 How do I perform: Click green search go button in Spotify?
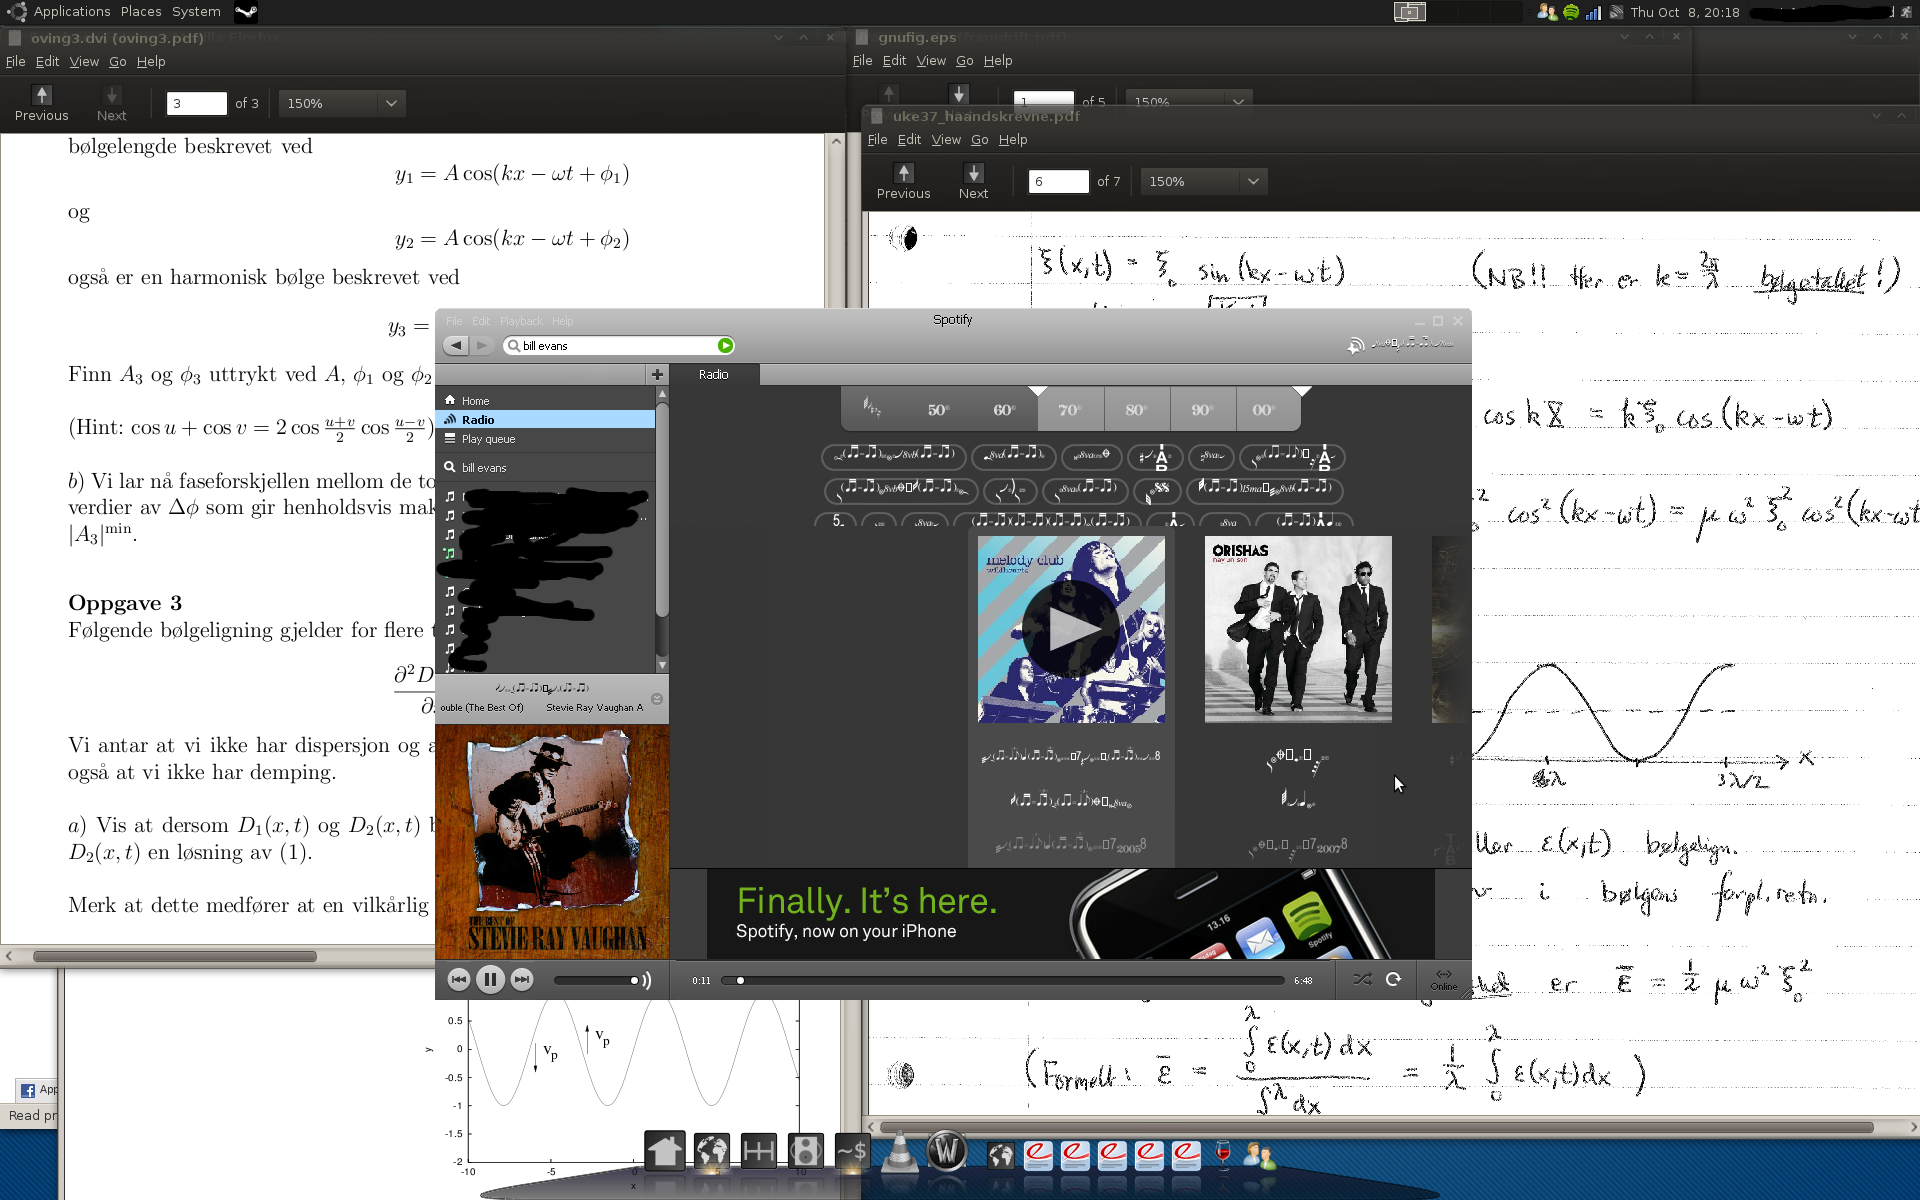[725, 345]
